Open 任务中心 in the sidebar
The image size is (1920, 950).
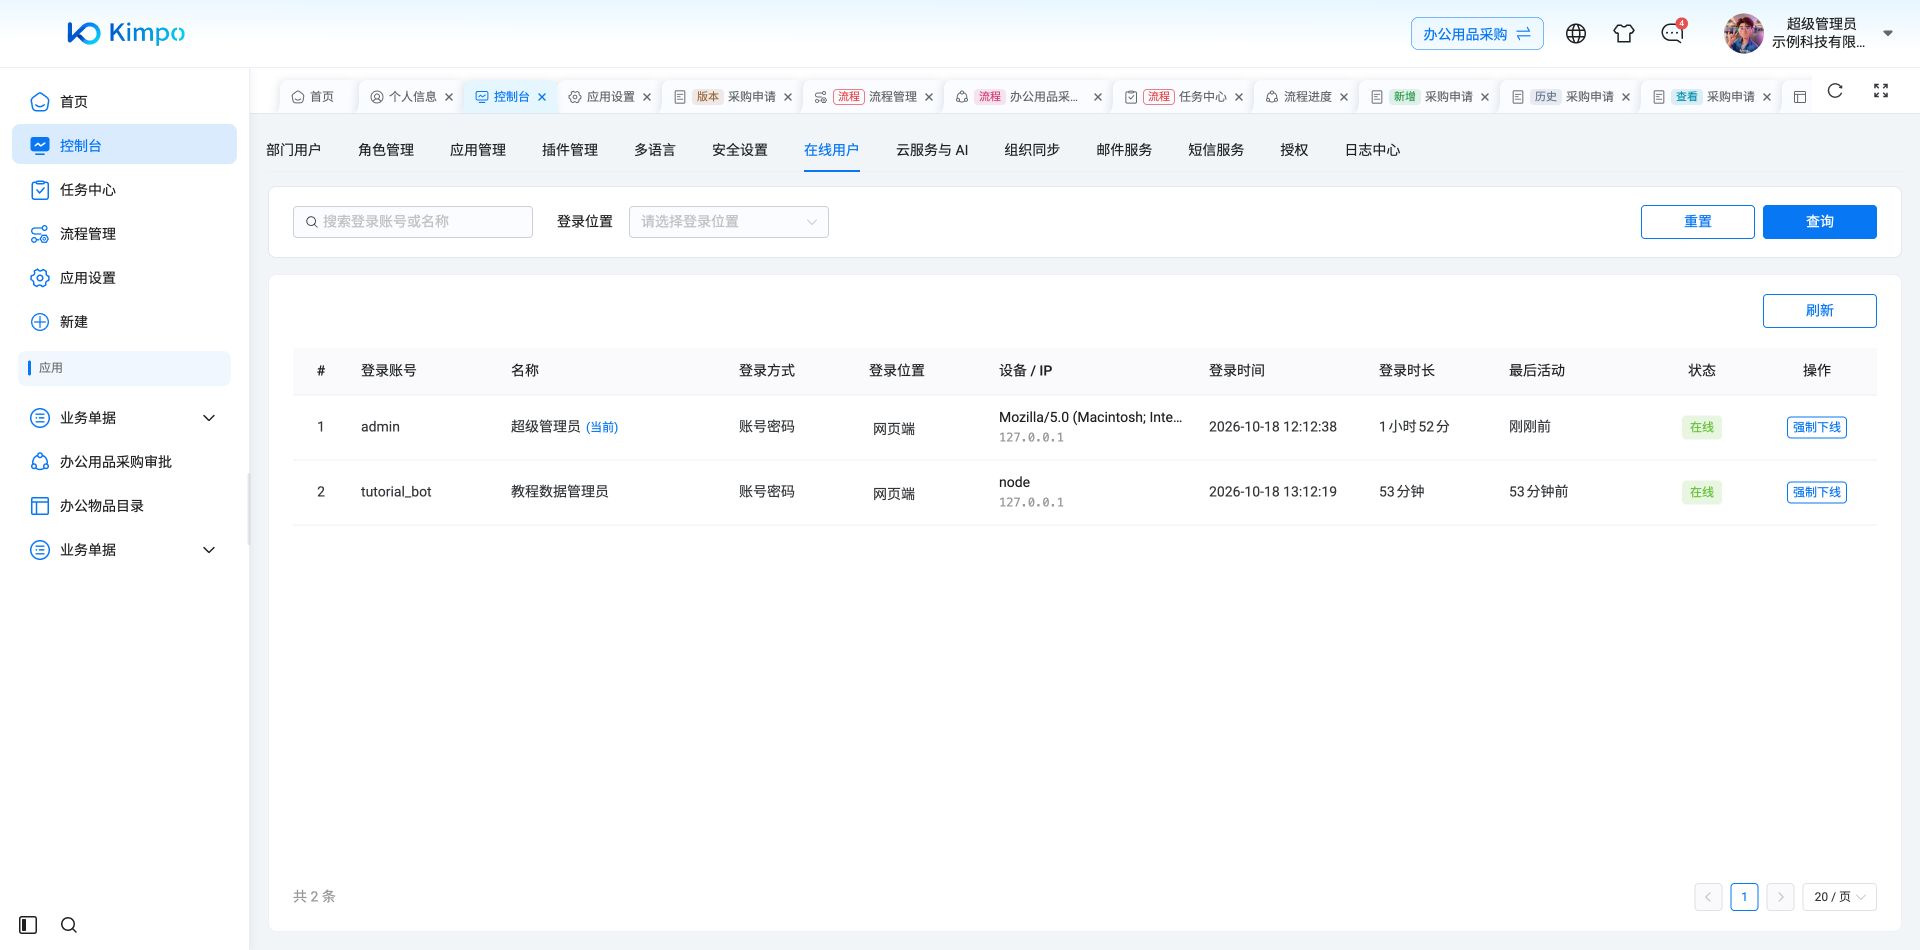(124, 190)
